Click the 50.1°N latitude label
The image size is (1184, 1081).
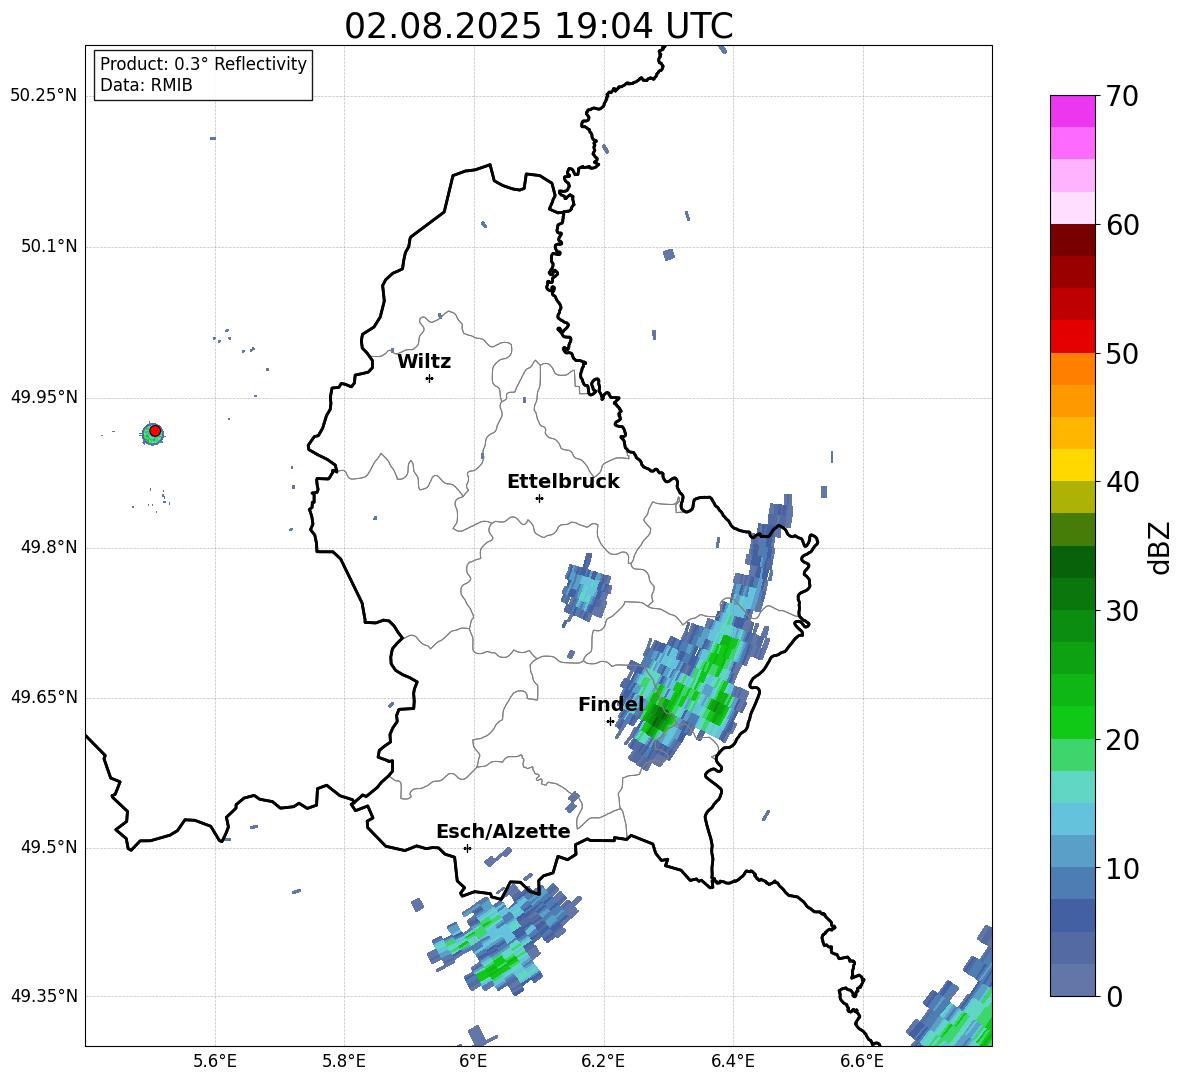[x=49, y=247]
